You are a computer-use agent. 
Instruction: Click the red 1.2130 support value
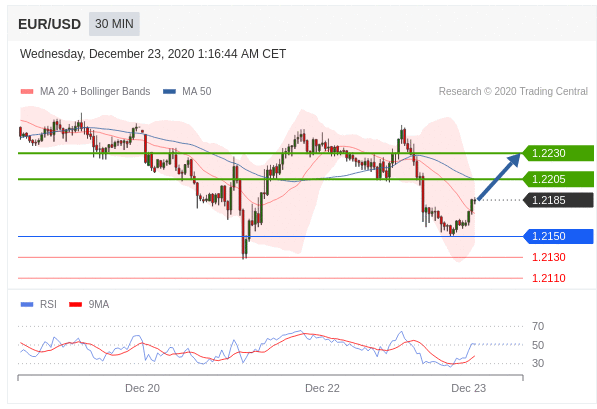[549, 257]
